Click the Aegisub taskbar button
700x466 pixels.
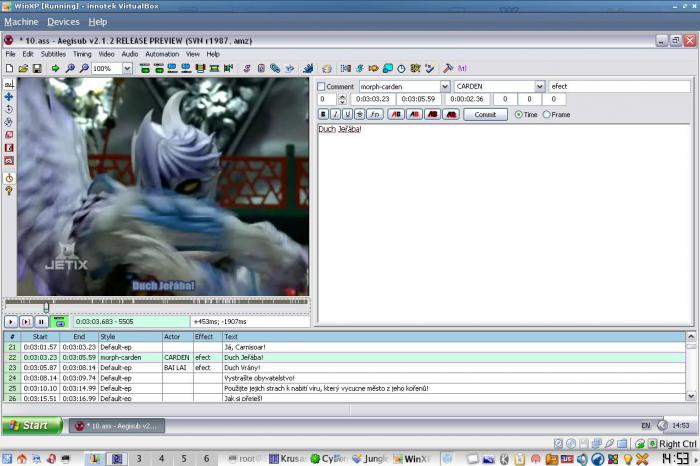click(117, 426)
